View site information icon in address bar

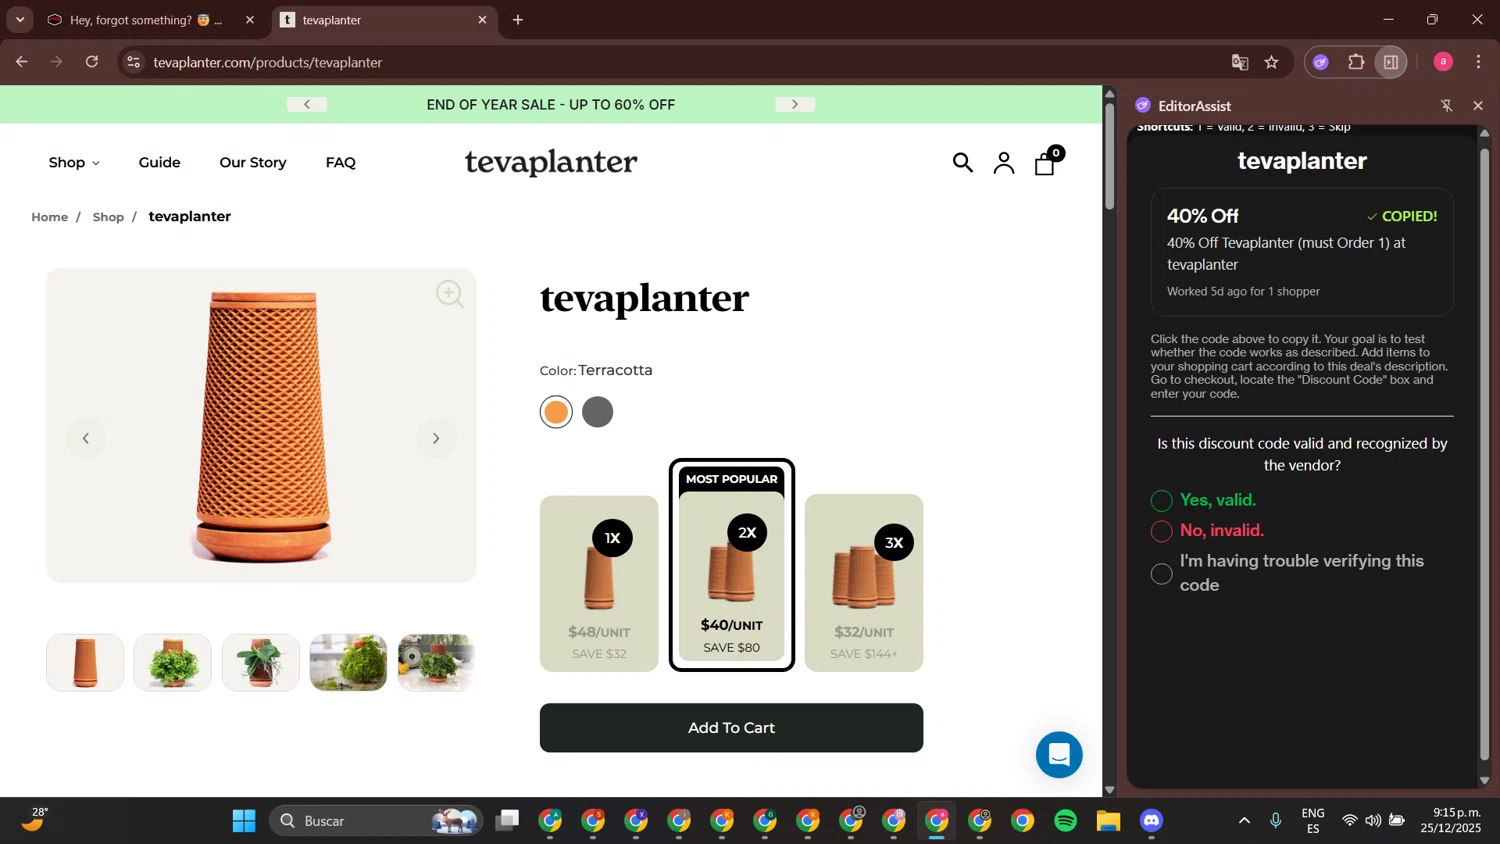(133, 62)
